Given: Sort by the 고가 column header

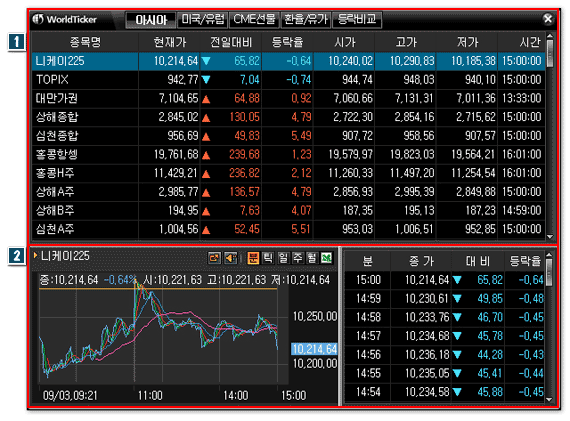Looking at the screenshot, I should point(406,42).
